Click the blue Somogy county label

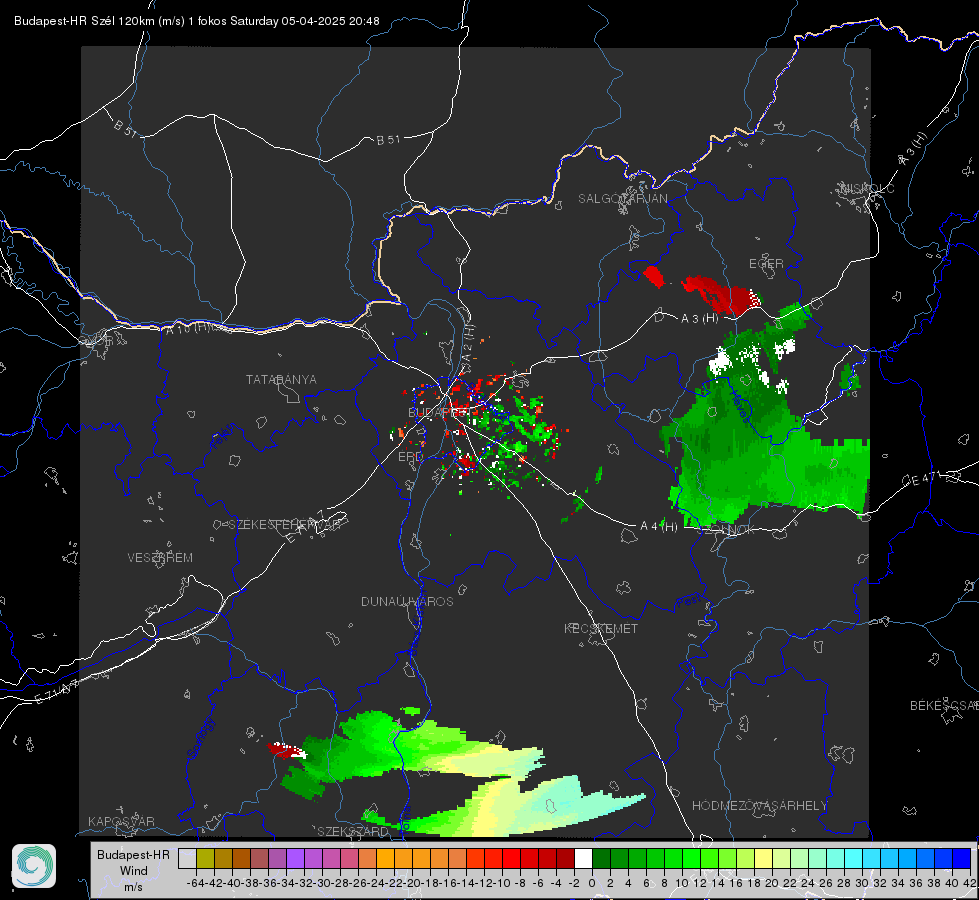(x=201, y=738)
